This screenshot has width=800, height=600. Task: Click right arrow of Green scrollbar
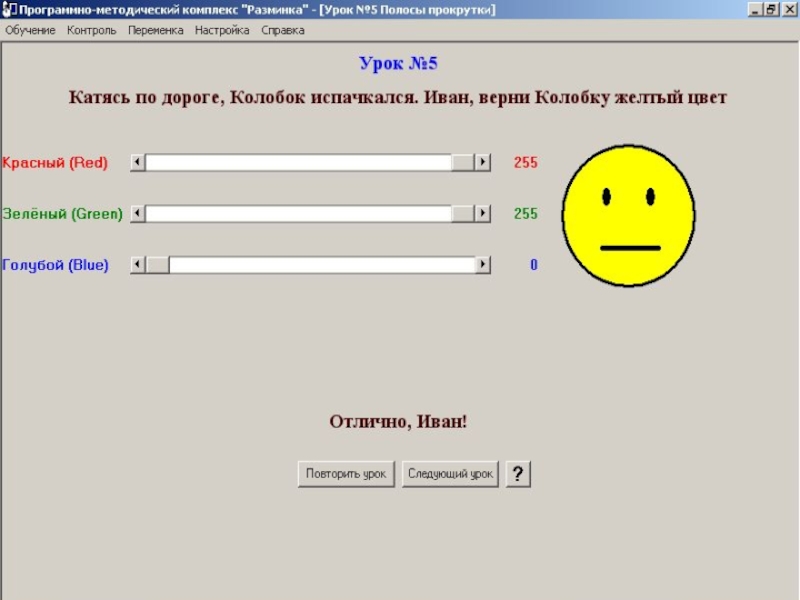point(483,213)
